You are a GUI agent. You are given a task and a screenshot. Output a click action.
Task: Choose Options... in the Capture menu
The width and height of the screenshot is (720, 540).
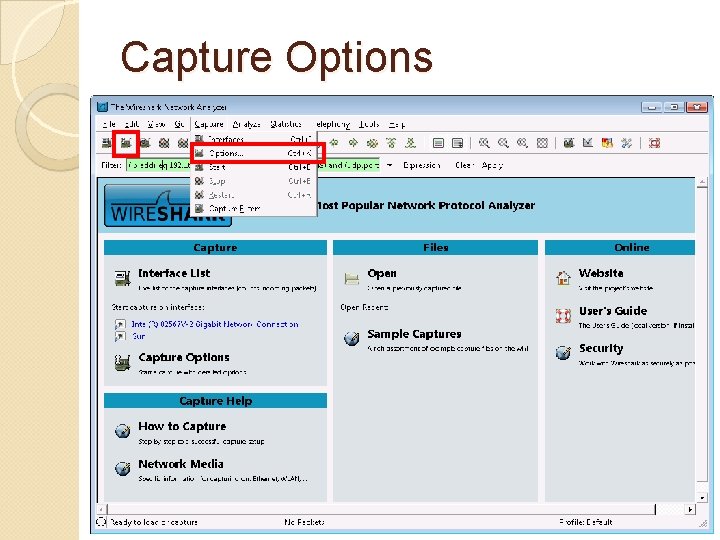253,153
